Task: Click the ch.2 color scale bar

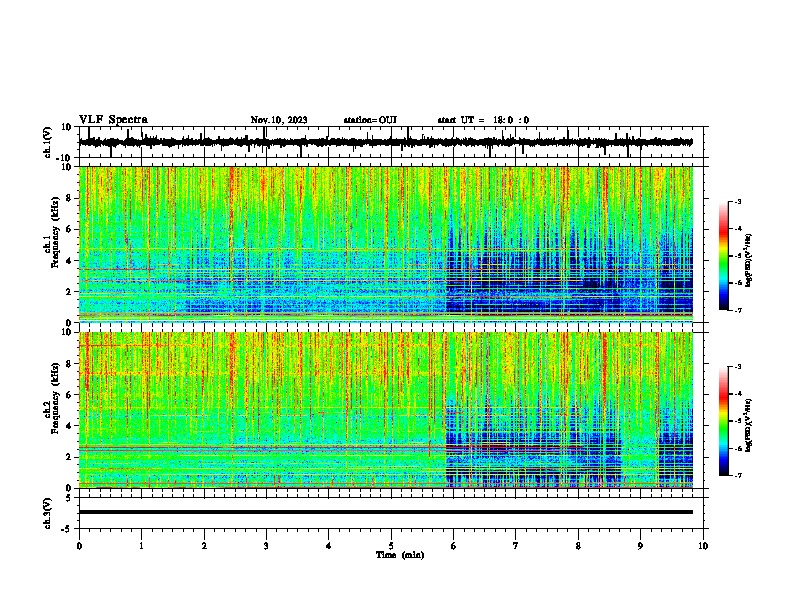Action: point(724,421)
